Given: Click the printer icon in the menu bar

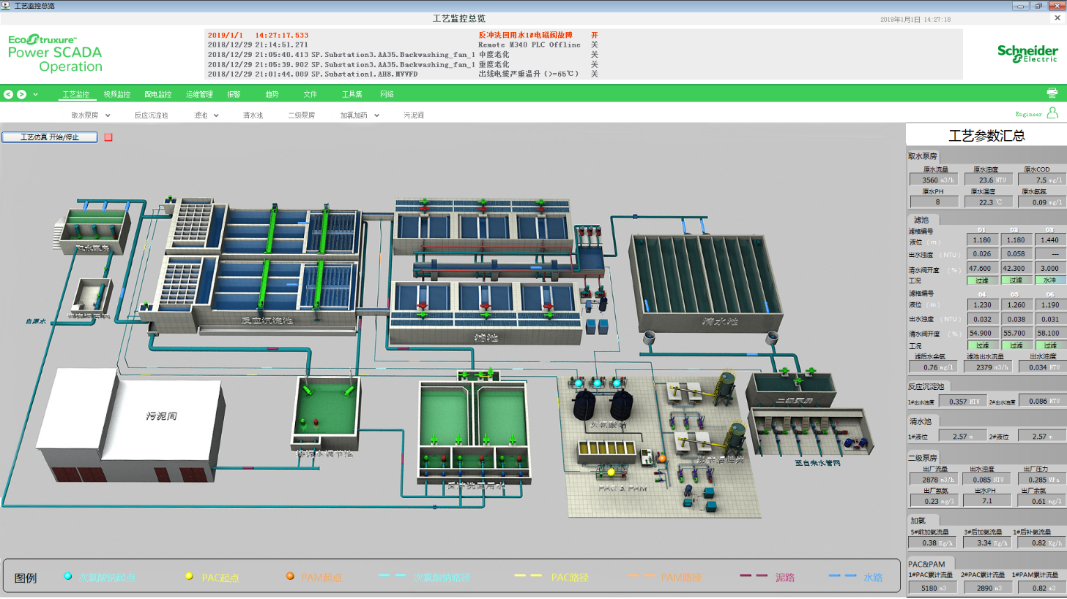Looking at the screenshot, I should pyautogui.click(x=1052, y=94).
